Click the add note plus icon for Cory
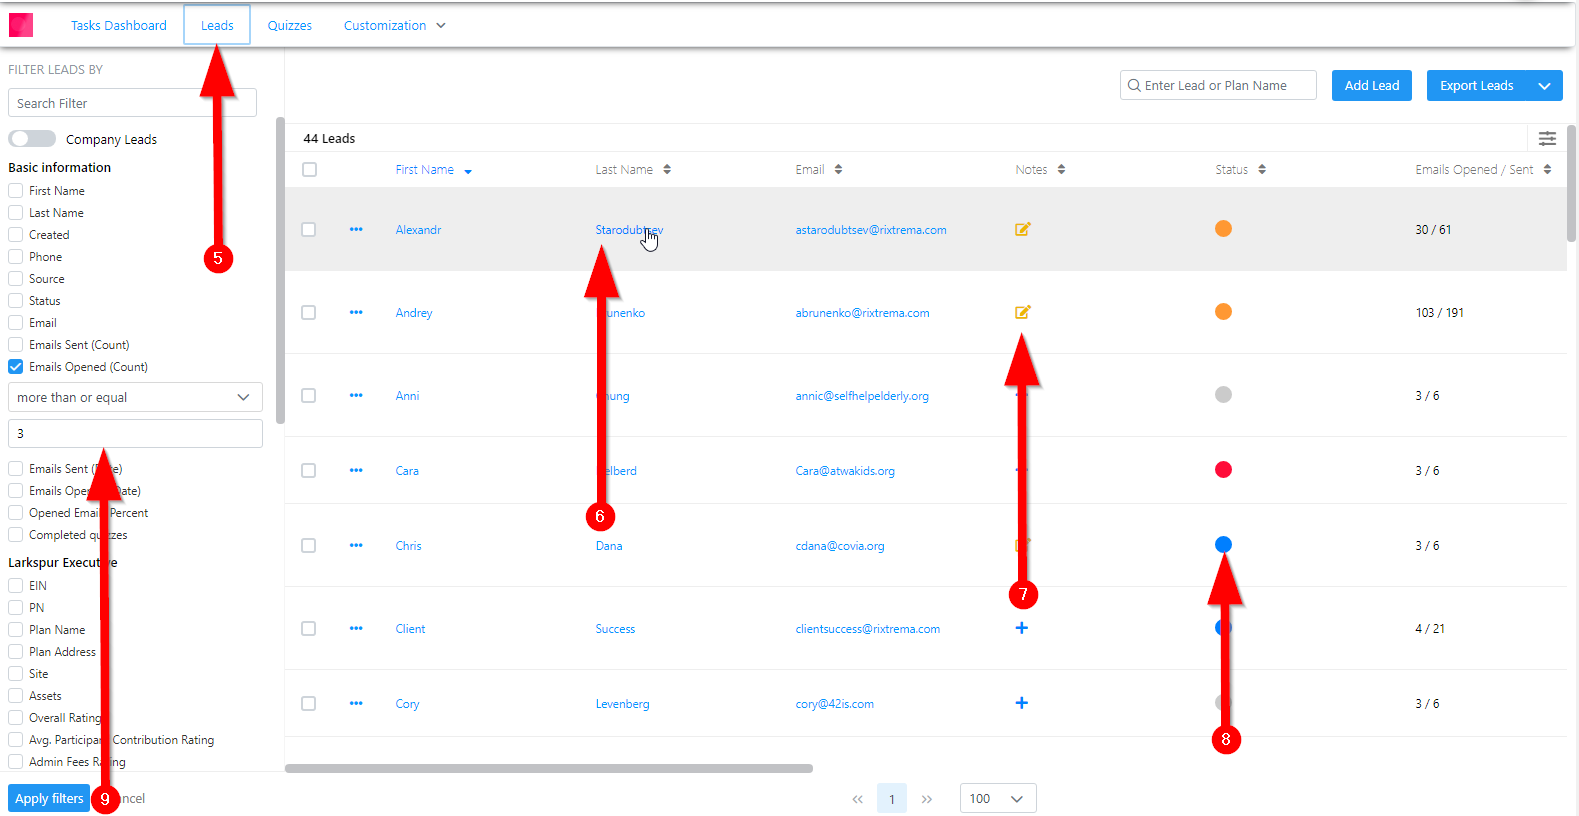Image resolution: width=1579 pixels, height=816 pixels. [1021, 703]
